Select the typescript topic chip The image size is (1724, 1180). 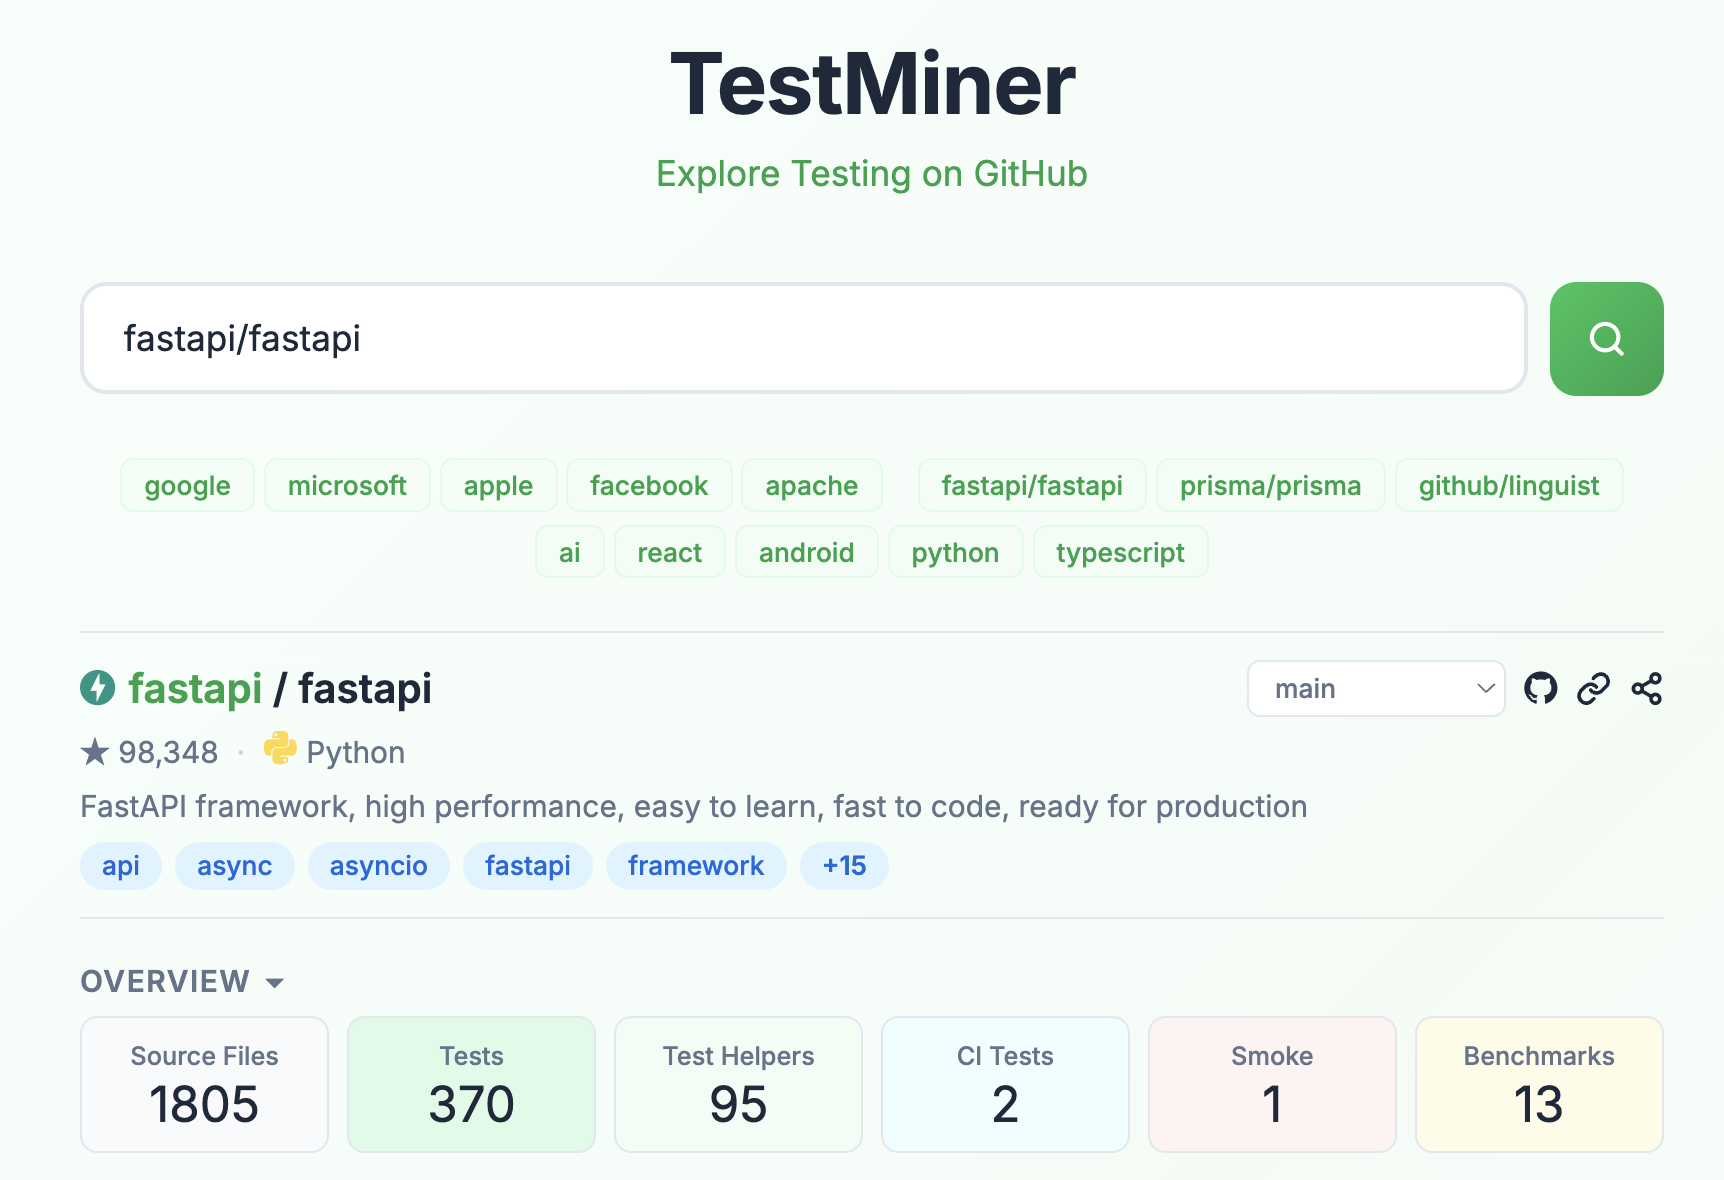[x=1120, y=552]
